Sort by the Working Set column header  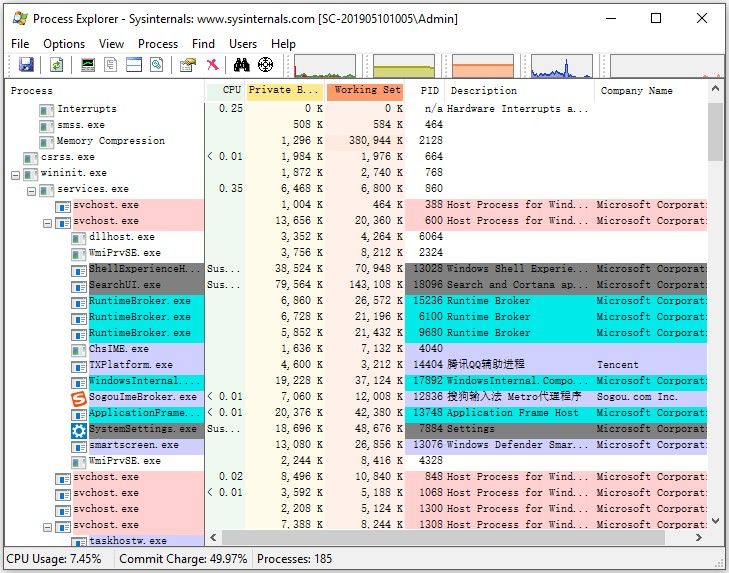point(365,90)
